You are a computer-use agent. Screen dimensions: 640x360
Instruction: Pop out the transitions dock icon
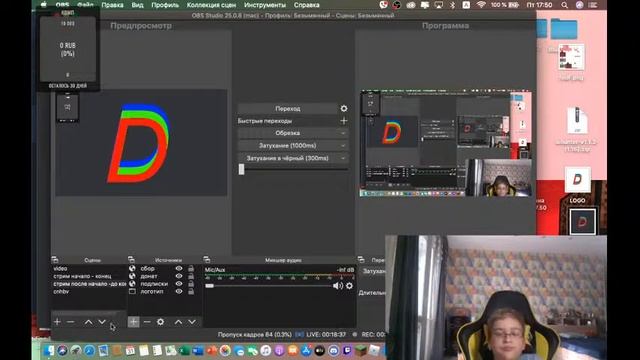(361, 260)
